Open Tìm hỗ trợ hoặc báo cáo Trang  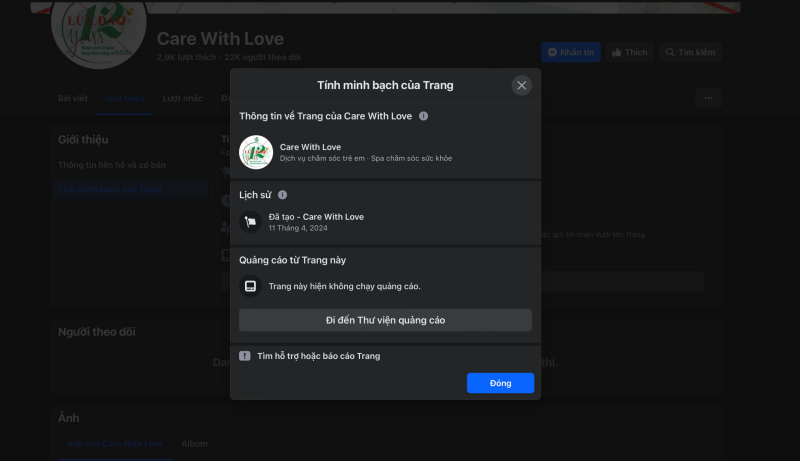tap(318, 356)
